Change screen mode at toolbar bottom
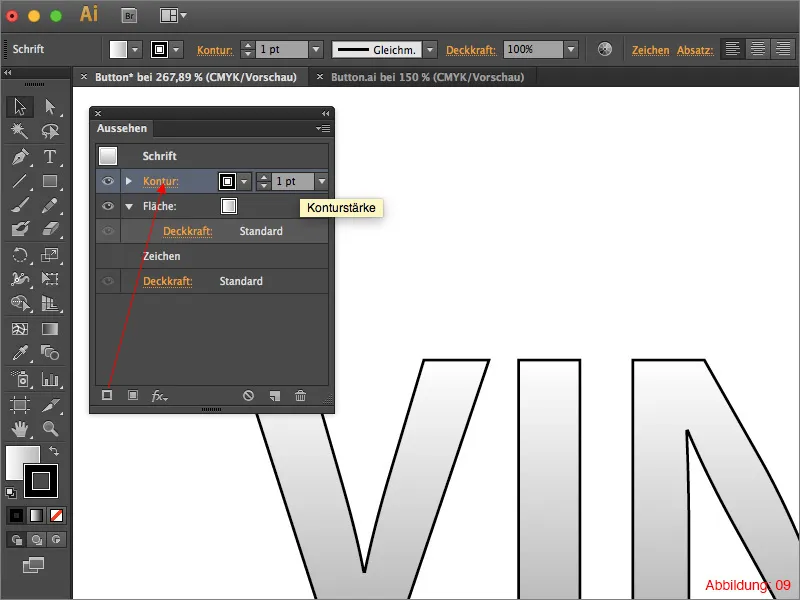The height and width of the screenshot is (600, 800). pos(34,565)
